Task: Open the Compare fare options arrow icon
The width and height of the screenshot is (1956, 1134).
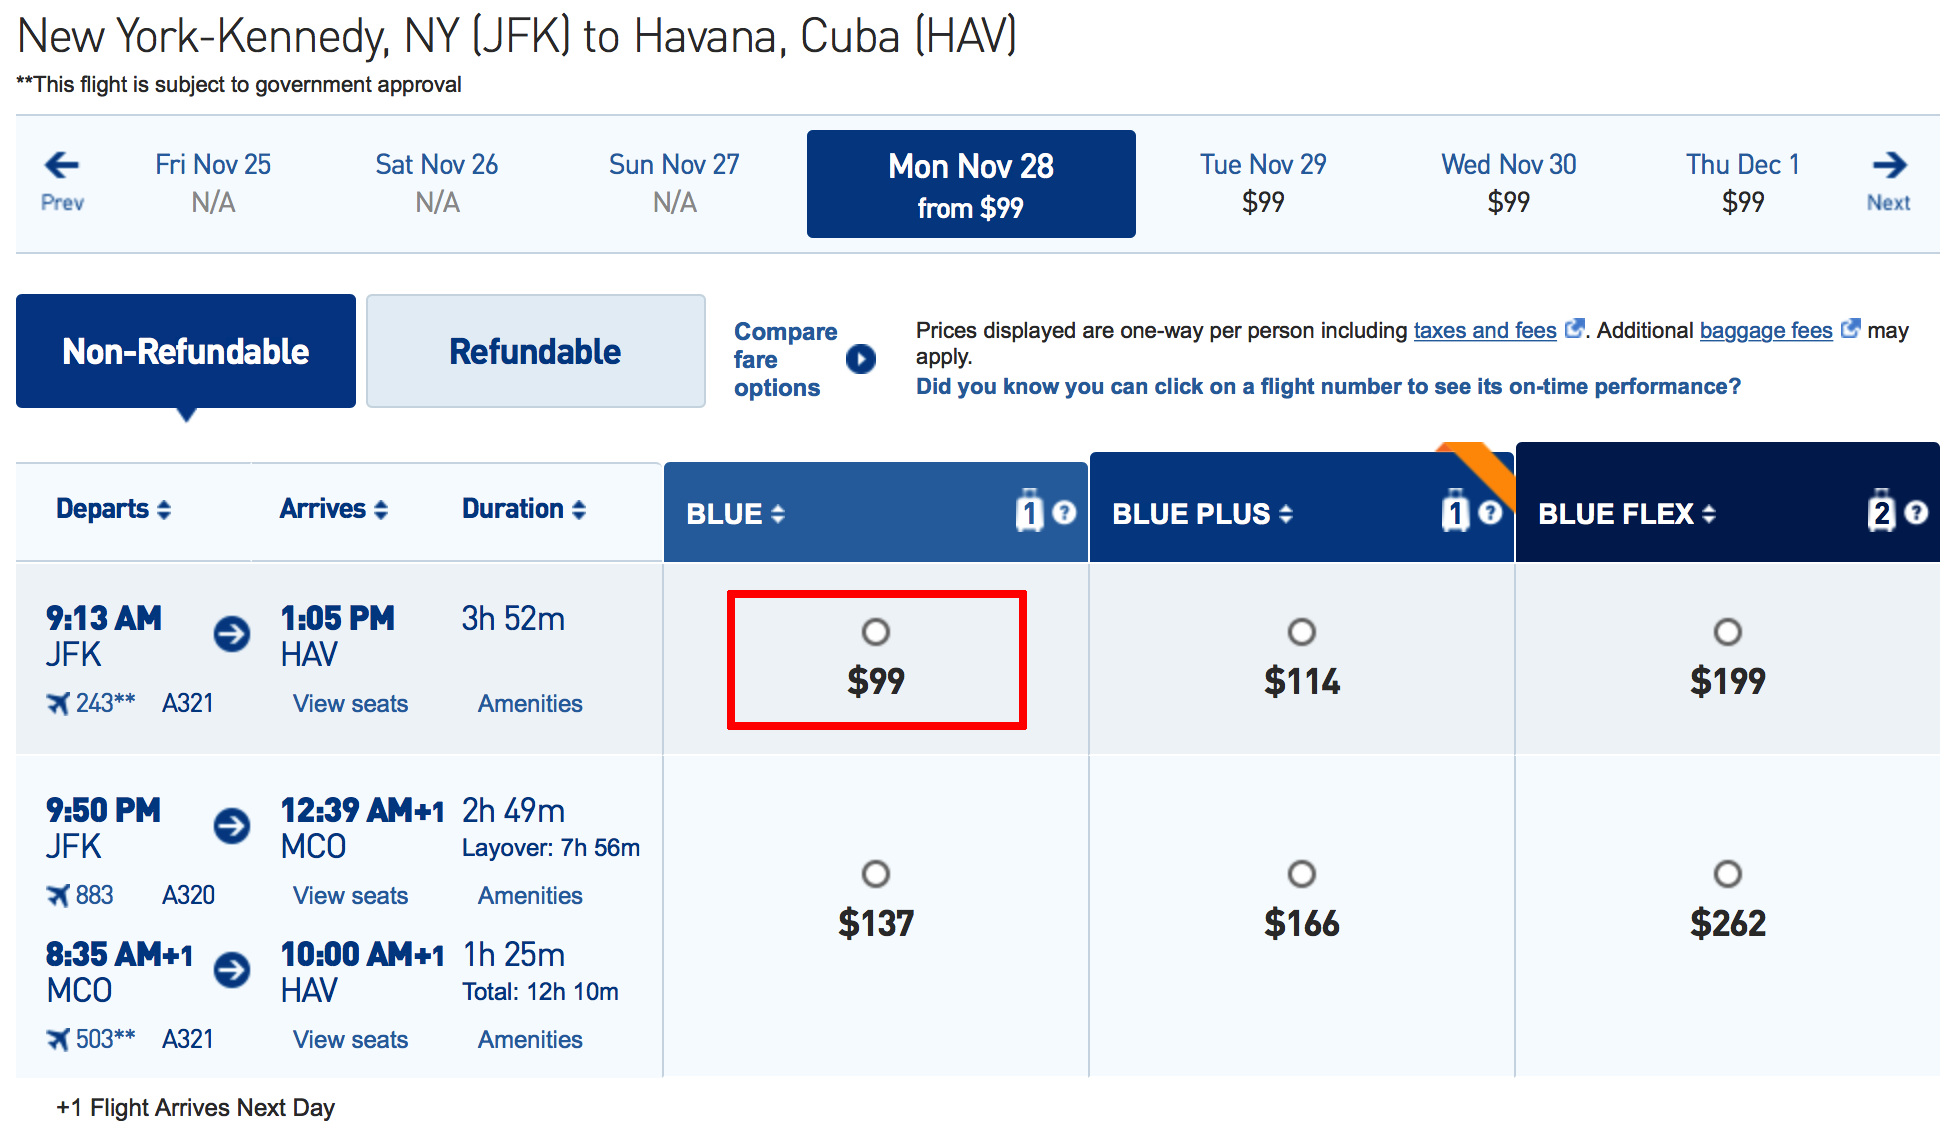Action: [862, 360]
